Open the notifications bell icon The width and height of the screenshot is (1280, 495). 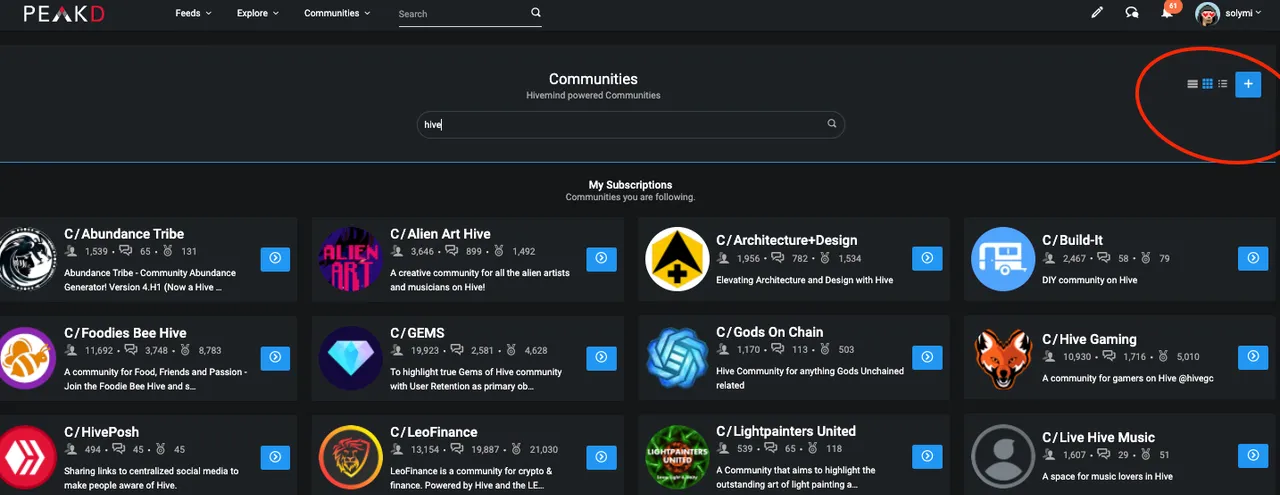(1167, 13)
